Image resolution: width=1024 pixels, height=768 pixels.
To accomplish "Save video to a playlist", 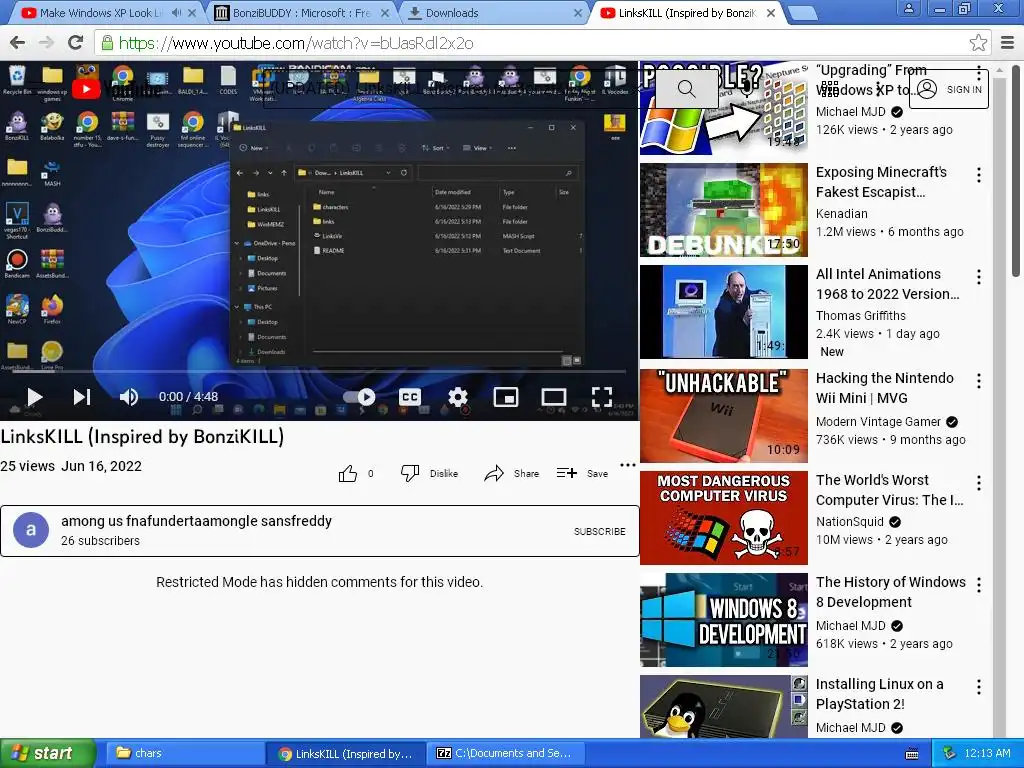I will pos(582,473).
